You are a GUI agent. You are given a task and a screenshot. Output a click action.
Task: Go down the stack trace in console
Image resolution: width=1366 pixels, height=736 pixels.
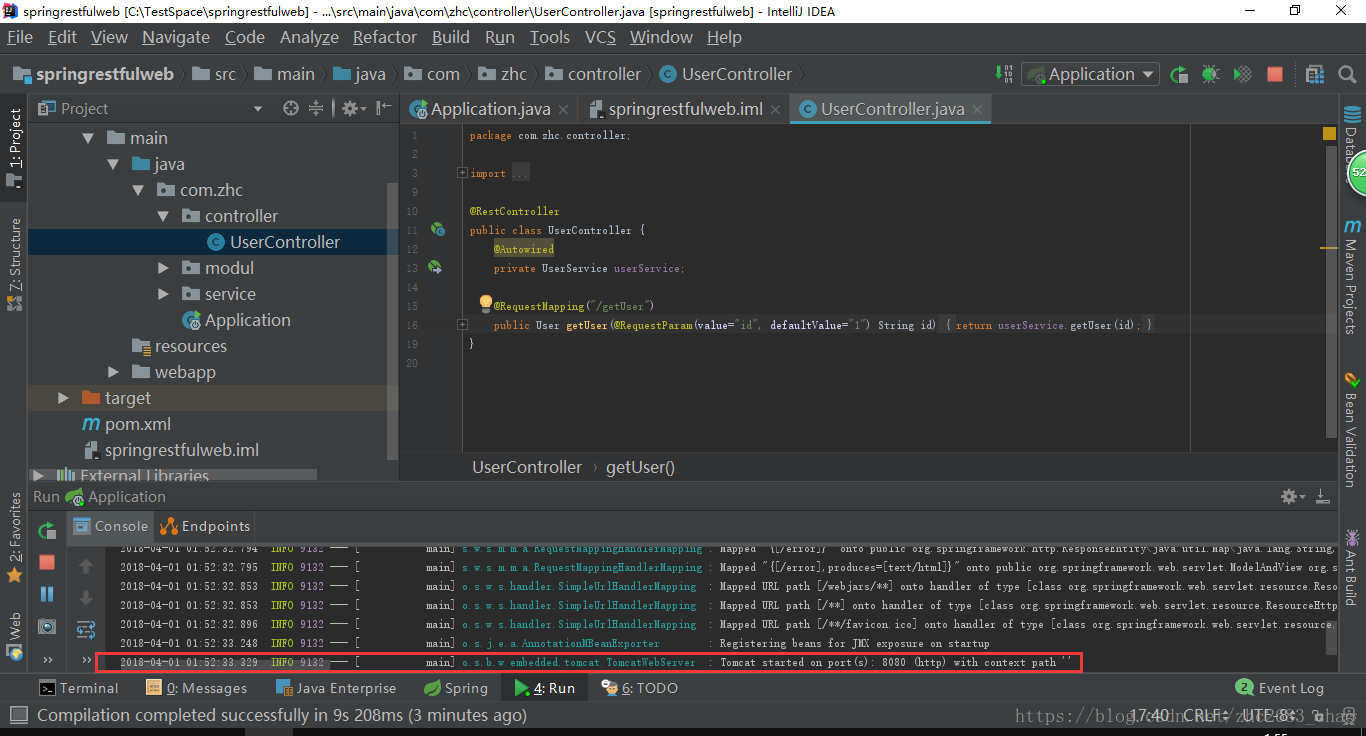coord(86,598)
